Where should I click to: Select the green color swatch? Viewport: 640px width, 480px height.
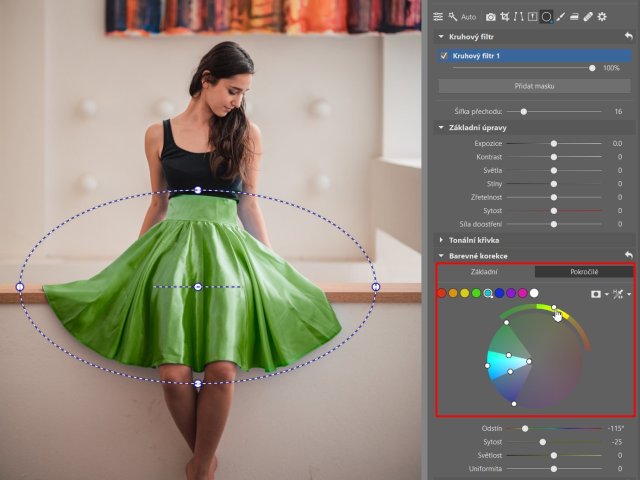click(476, 293)
